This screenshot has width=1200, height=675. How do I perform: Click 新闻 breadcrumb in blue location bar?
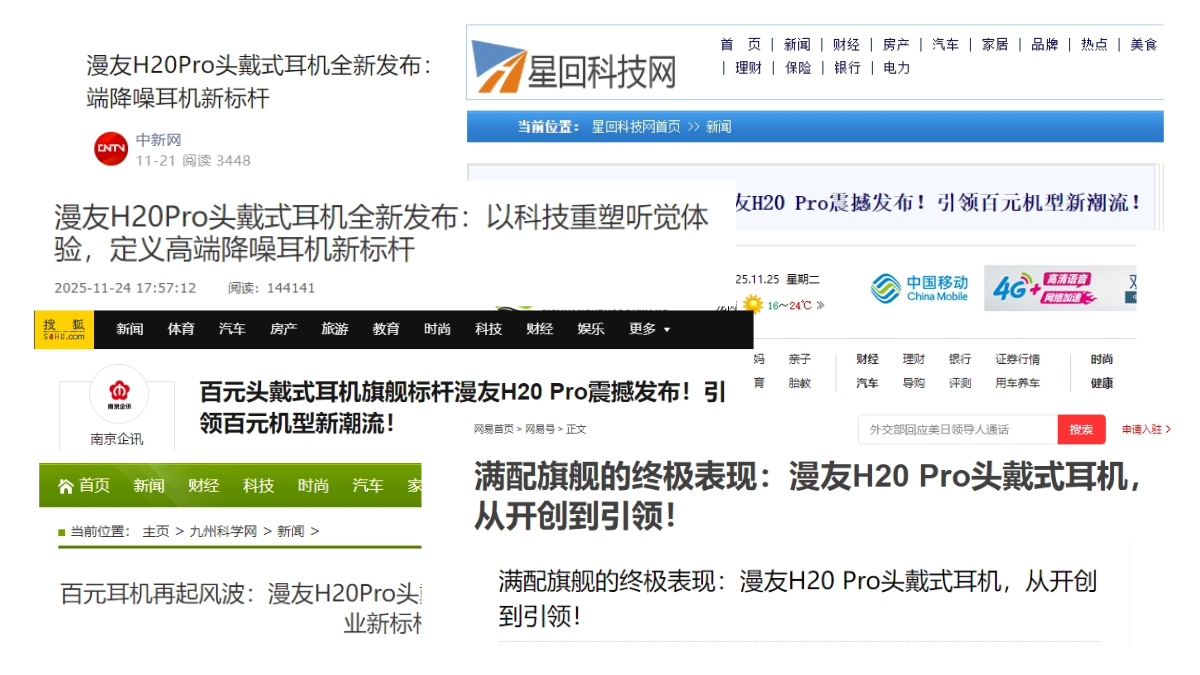coord(719,127)
